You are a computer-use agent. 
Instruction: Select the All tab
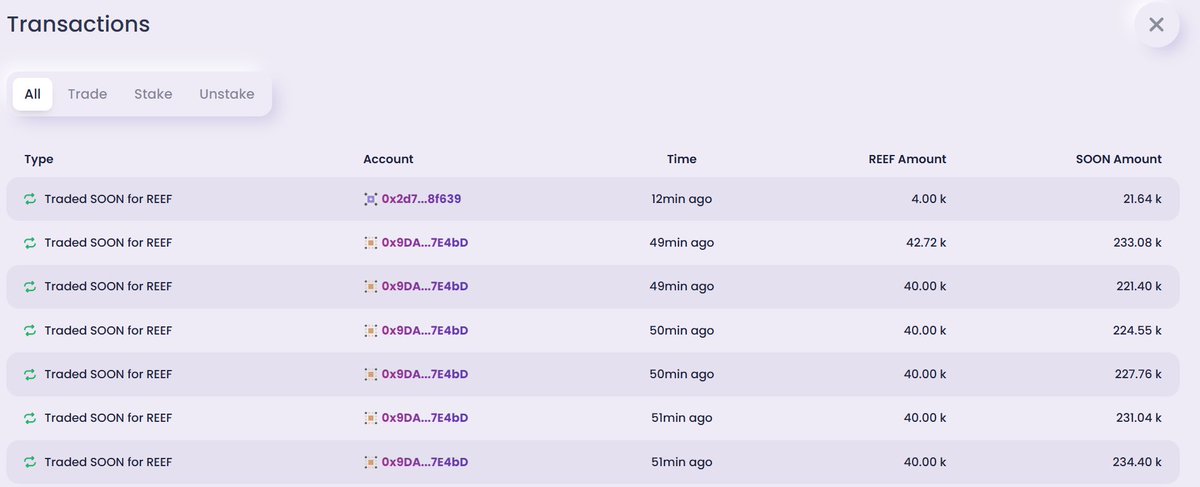point(33,94)
